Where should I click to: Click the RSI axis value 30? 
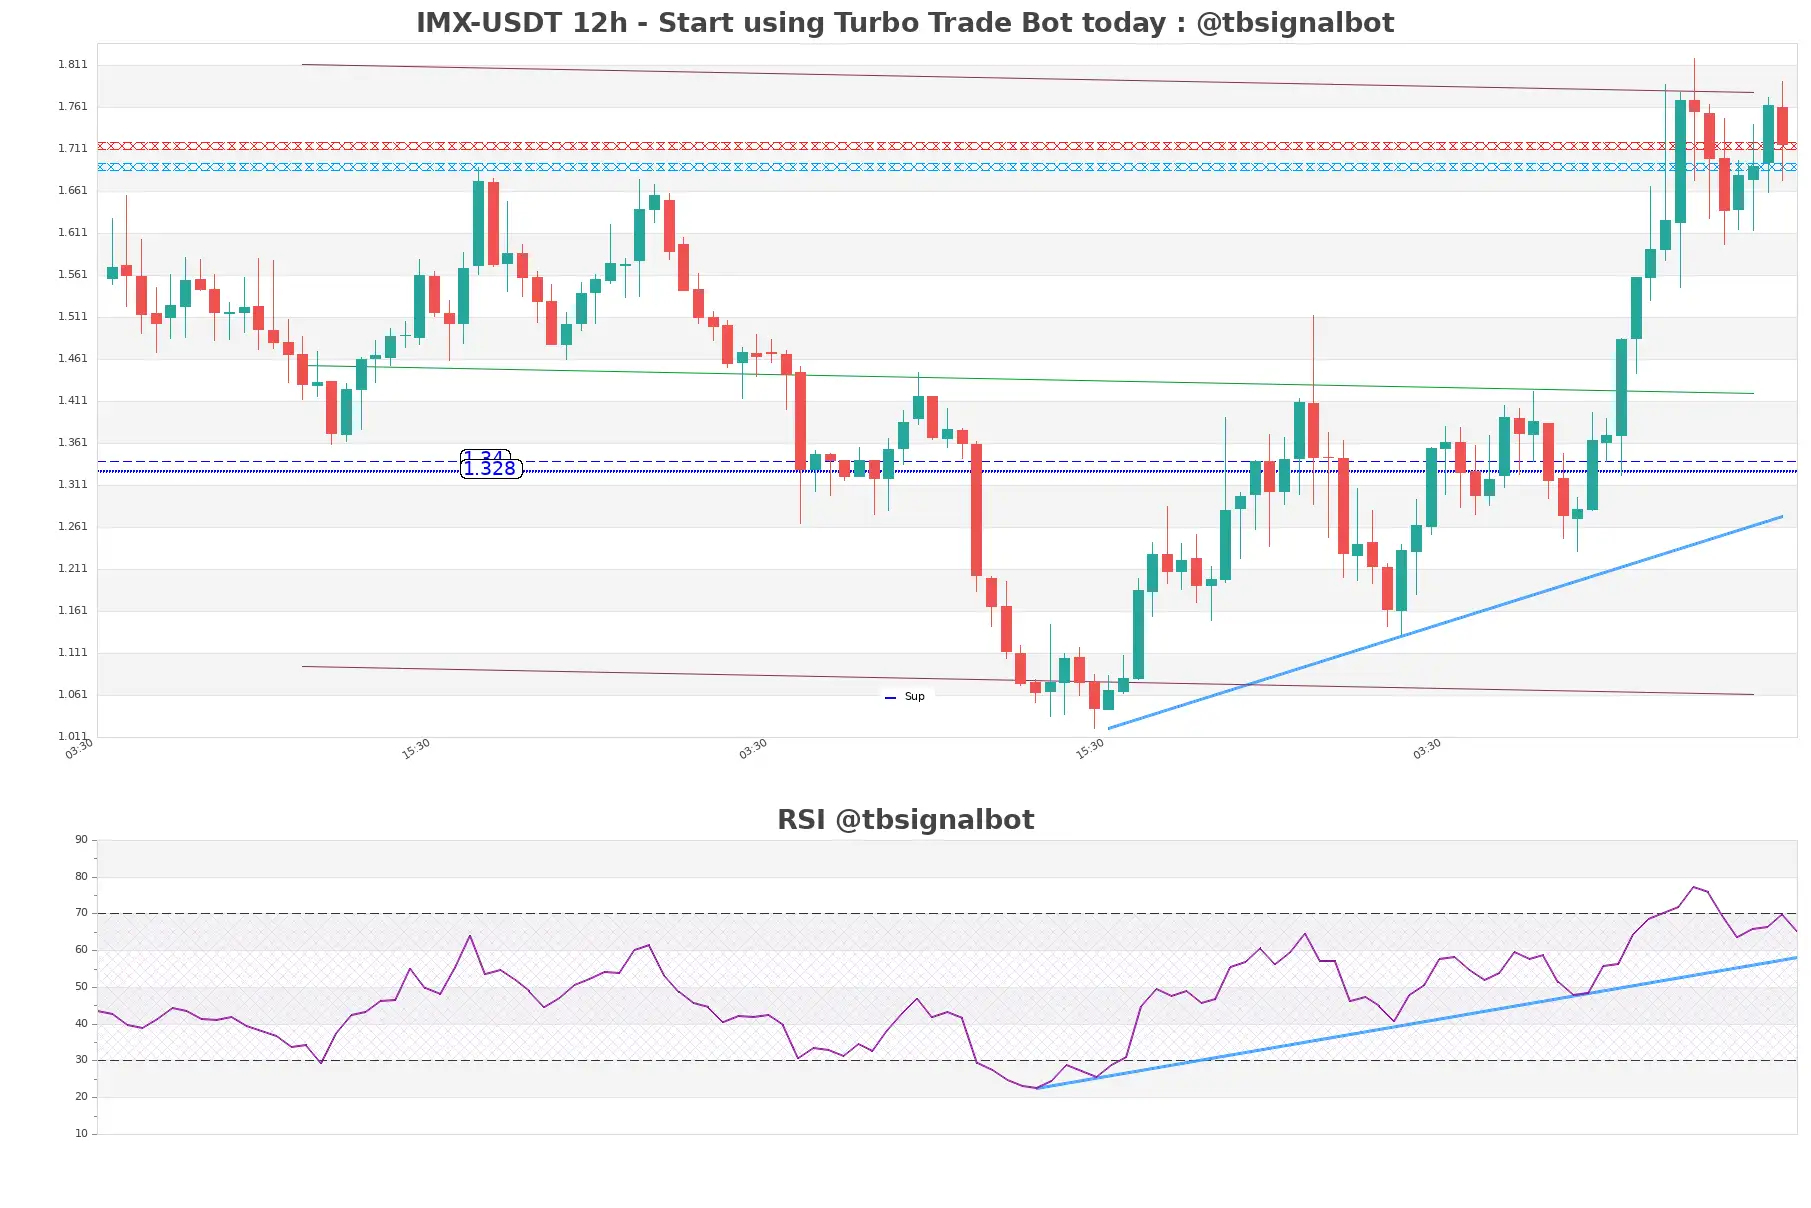click(x=81, y=1060)
